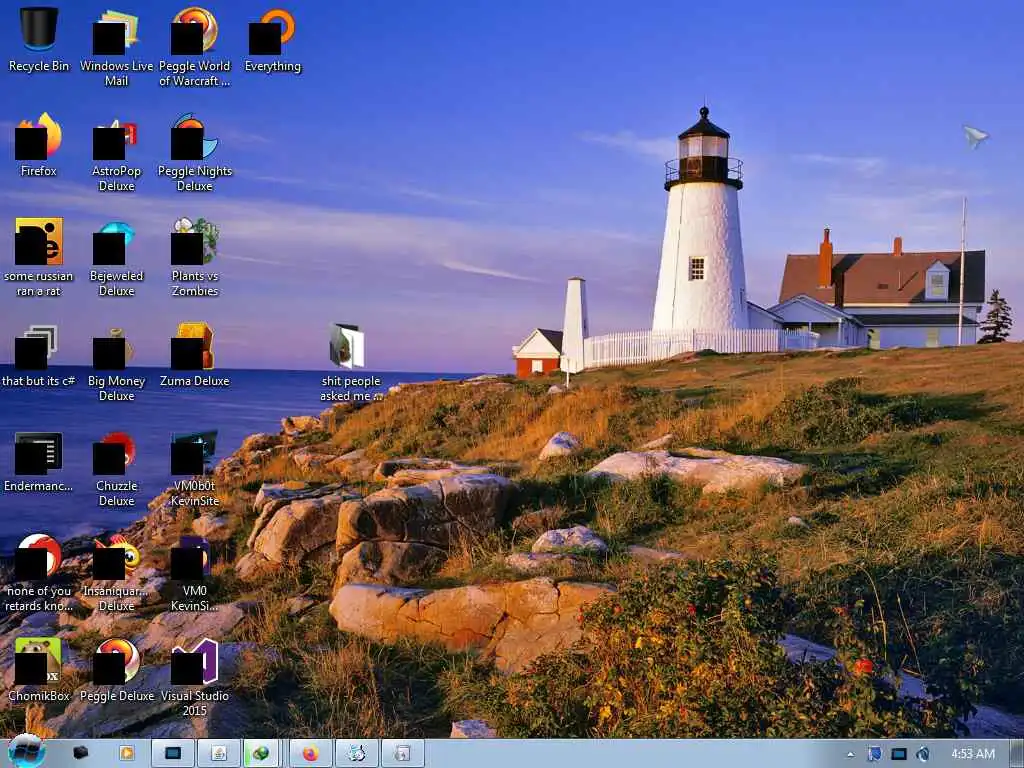Open the blue flag tray icon

(874, 754)
